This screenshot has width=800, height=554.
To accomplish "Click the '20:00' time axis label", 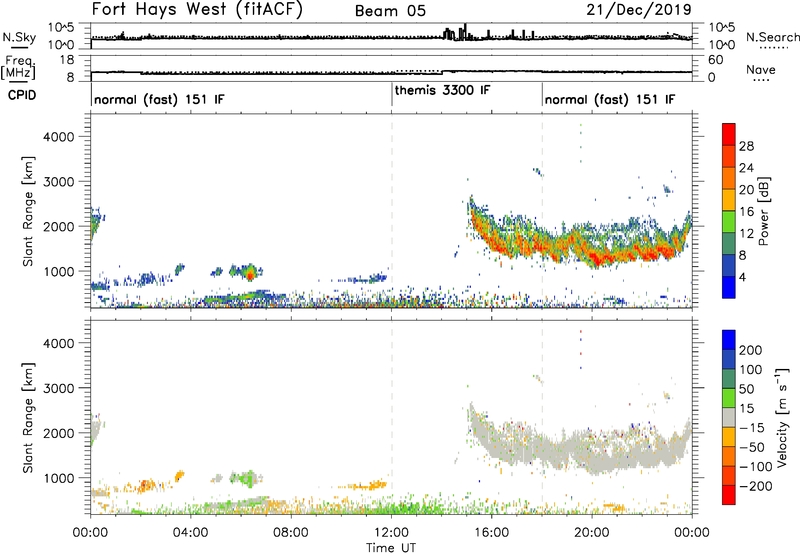I will pyautogui.click(x=592, y=533).
